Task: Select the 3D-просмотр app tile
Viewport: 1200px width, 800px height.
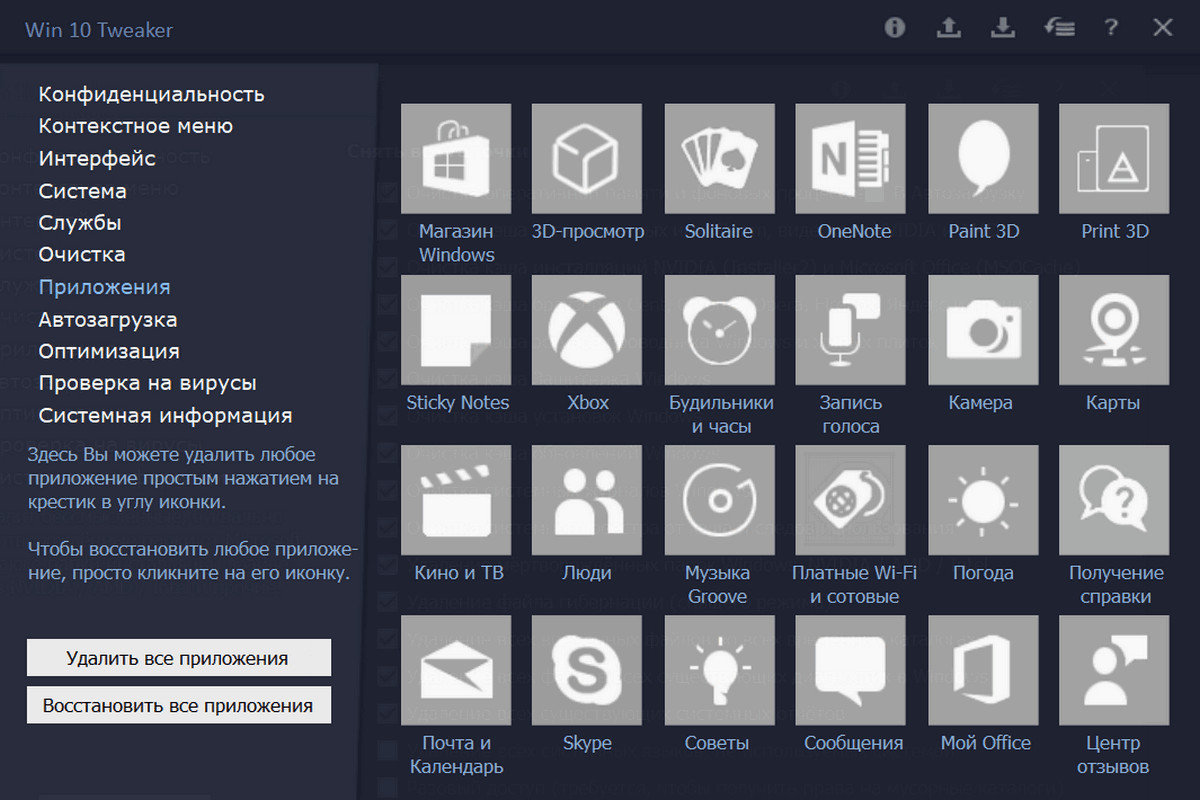Action: coord(588,159)
